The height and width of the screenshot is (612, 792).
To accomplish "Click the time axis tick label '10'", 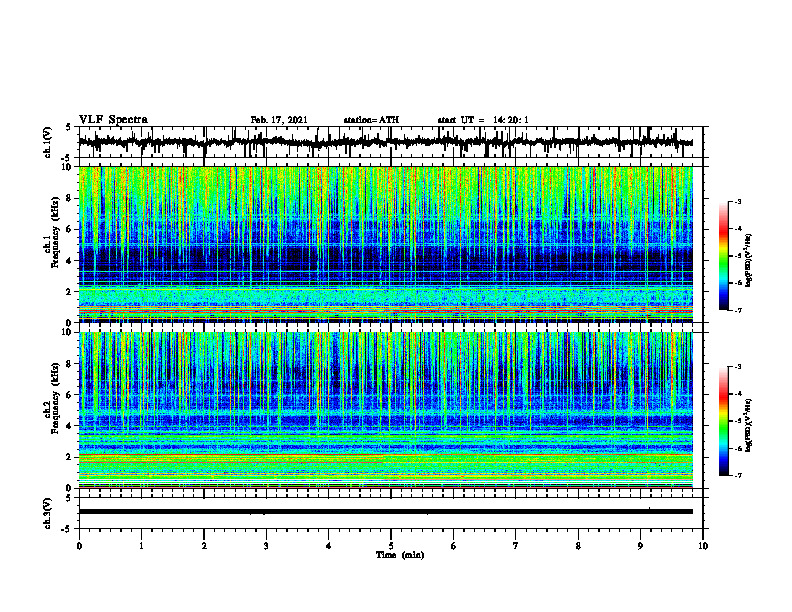I will tap(703, 546).
